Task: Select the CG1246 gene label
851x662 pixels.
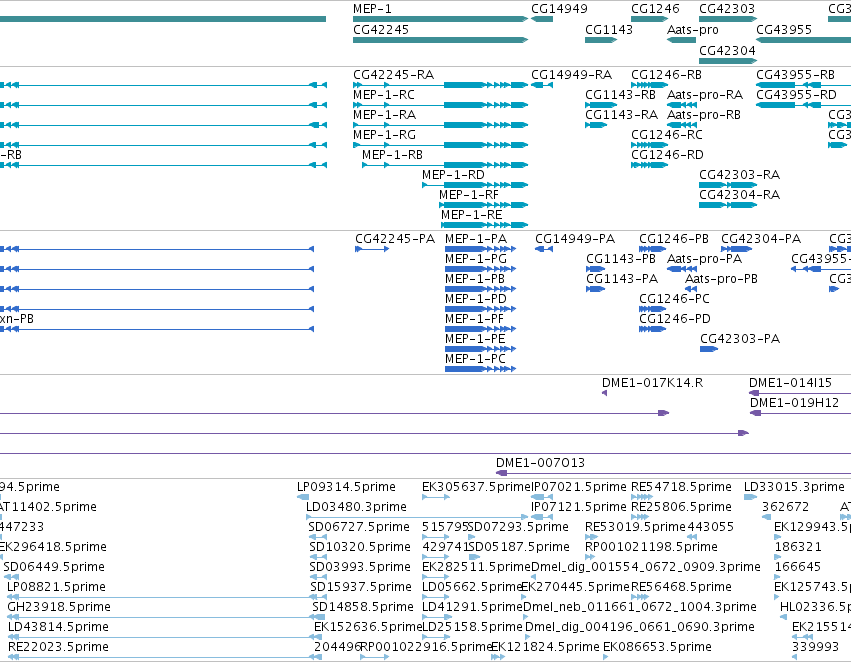Action: pos(655,9)
